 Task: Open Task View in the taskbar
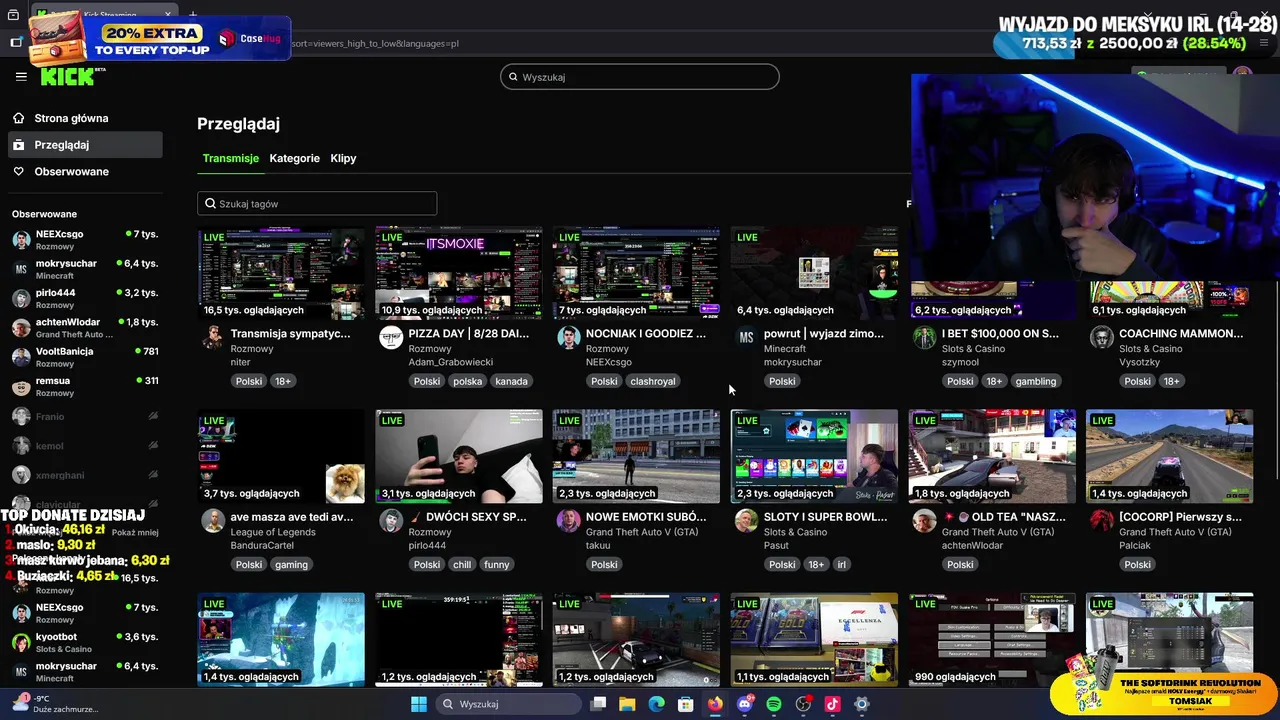598,704
